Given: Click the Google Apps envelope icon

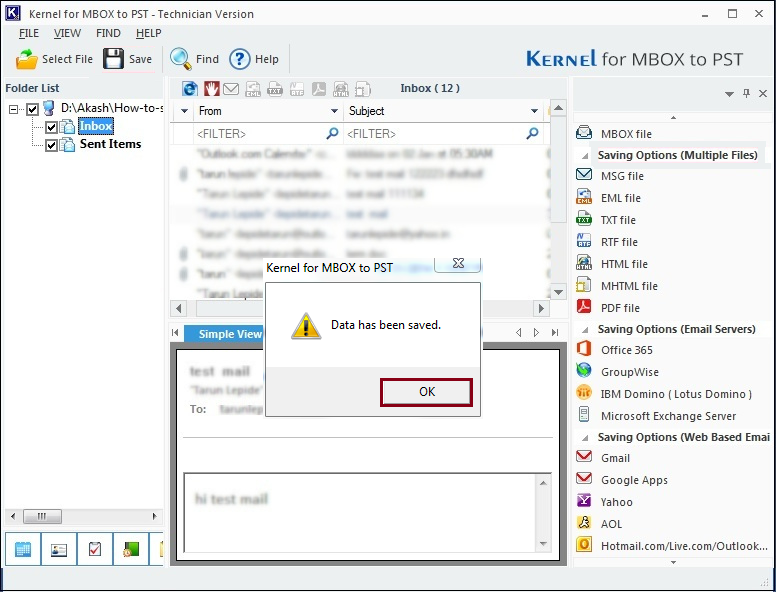Looking at the screenshot, I should click(x=584, y=478).
